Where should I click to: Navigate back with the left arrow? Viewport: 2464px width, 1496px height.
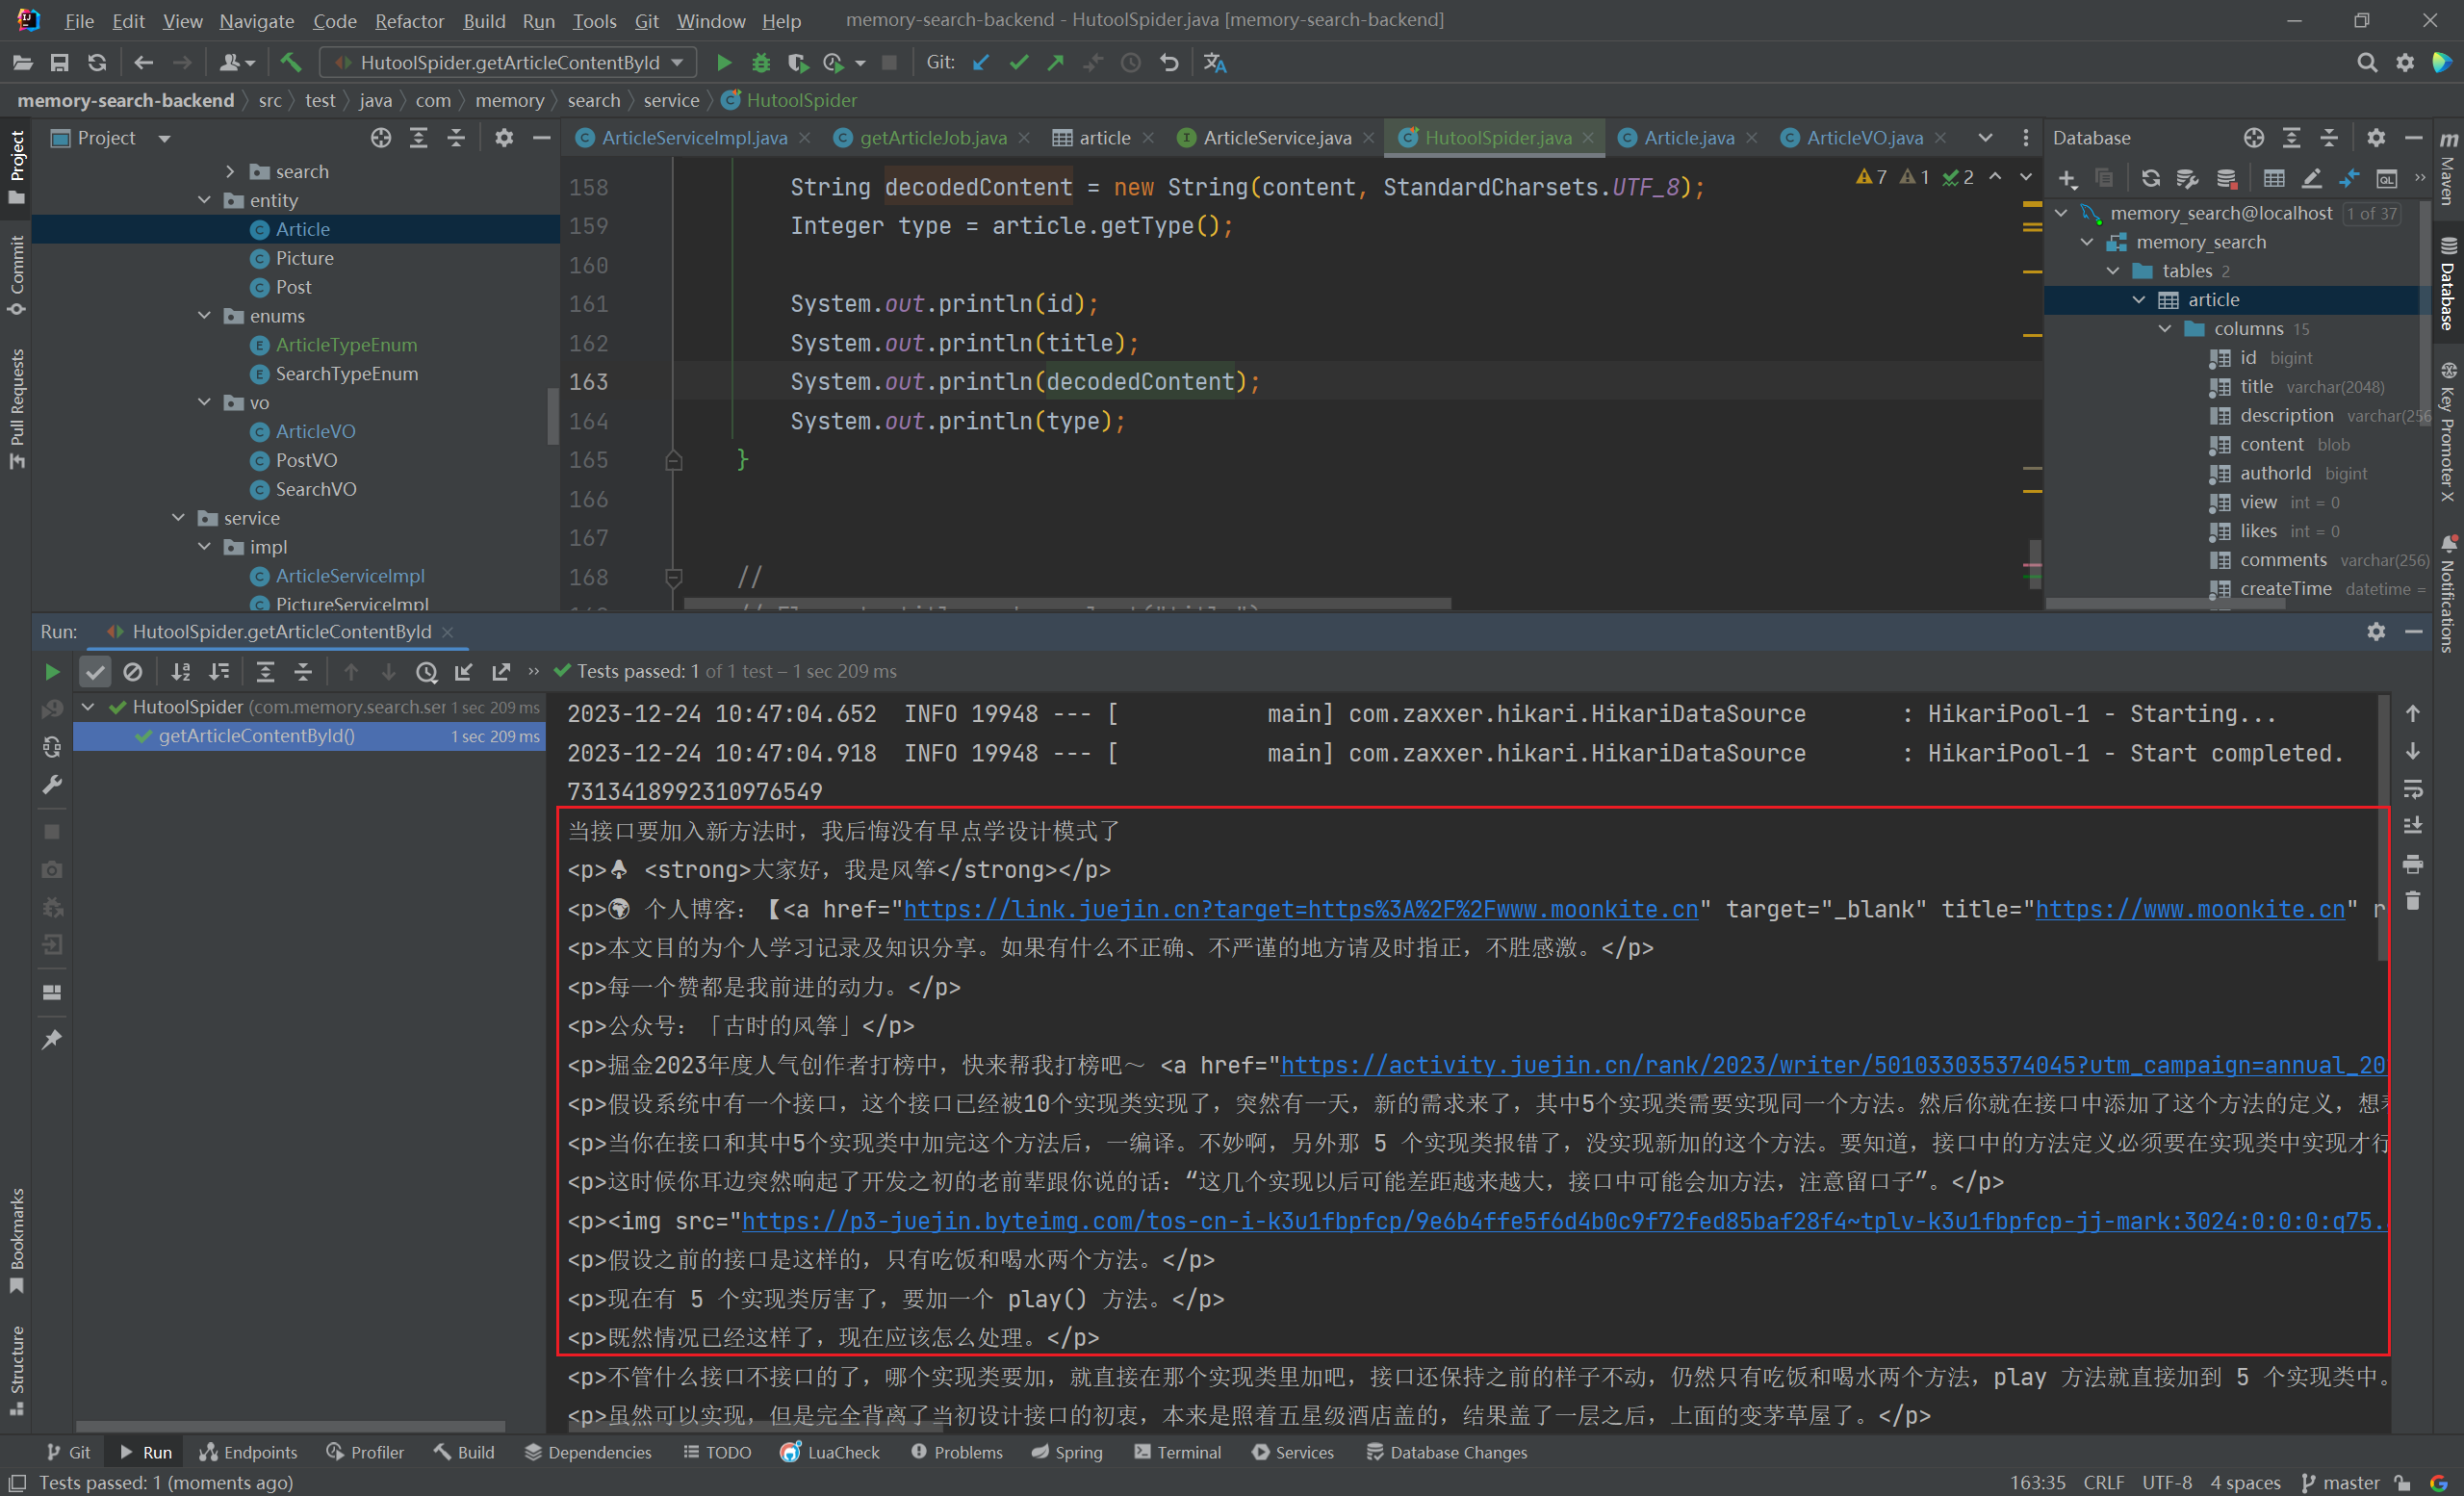point(144,63)
